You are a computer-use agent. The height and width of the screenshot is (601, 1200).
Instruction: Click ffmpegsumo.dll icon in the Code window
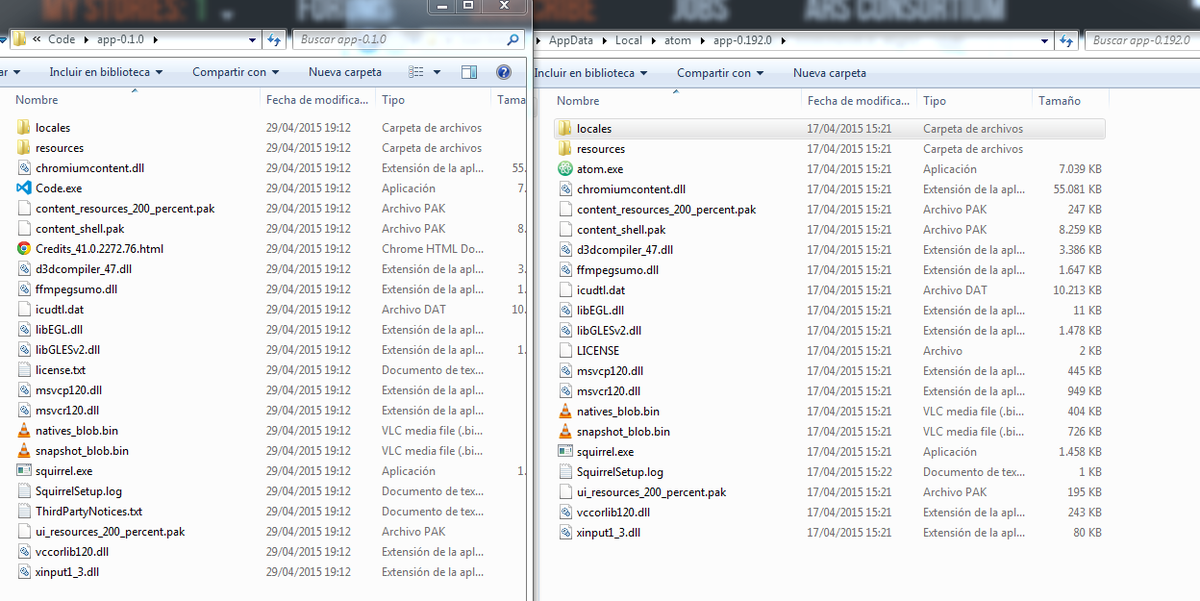point(24,289)
